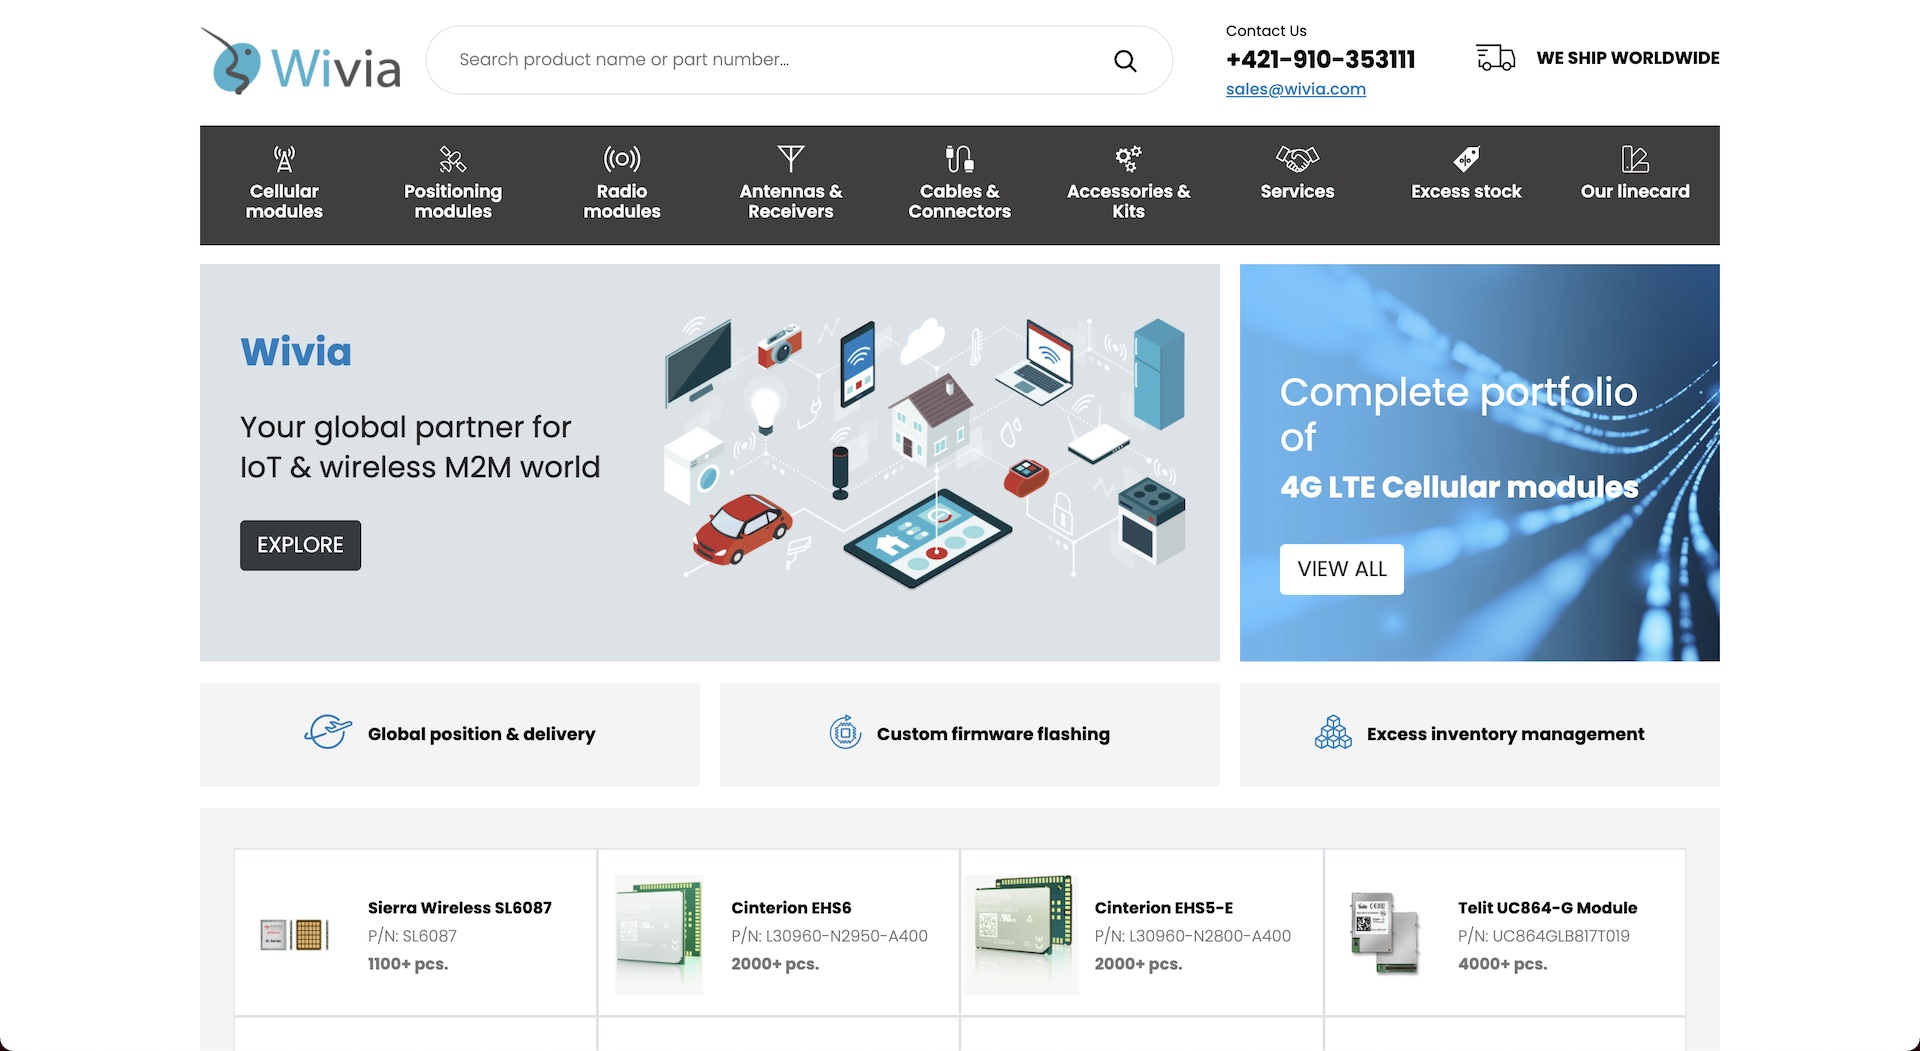Open the Telit UC864-G Module product link
Viewport: 1920px width, 1051px height.
tap(1547, 908)
